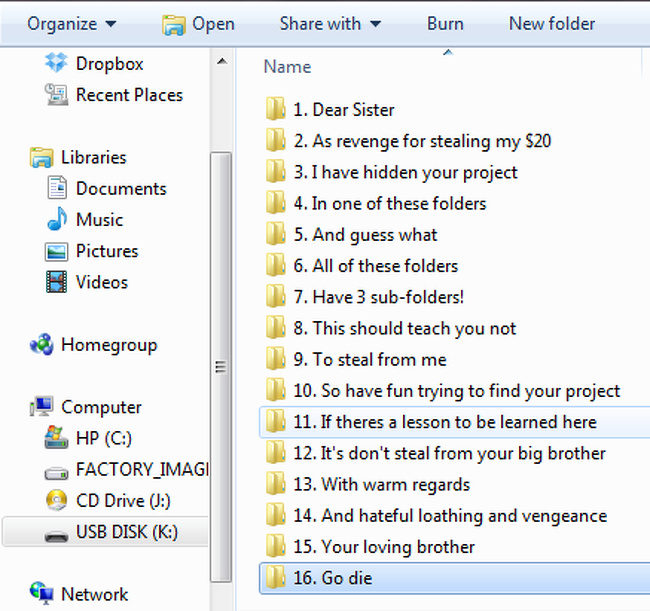The height and width of the screenshot is (611, 650).
Task: Click the Documents library icon
Action: point(57,189)
